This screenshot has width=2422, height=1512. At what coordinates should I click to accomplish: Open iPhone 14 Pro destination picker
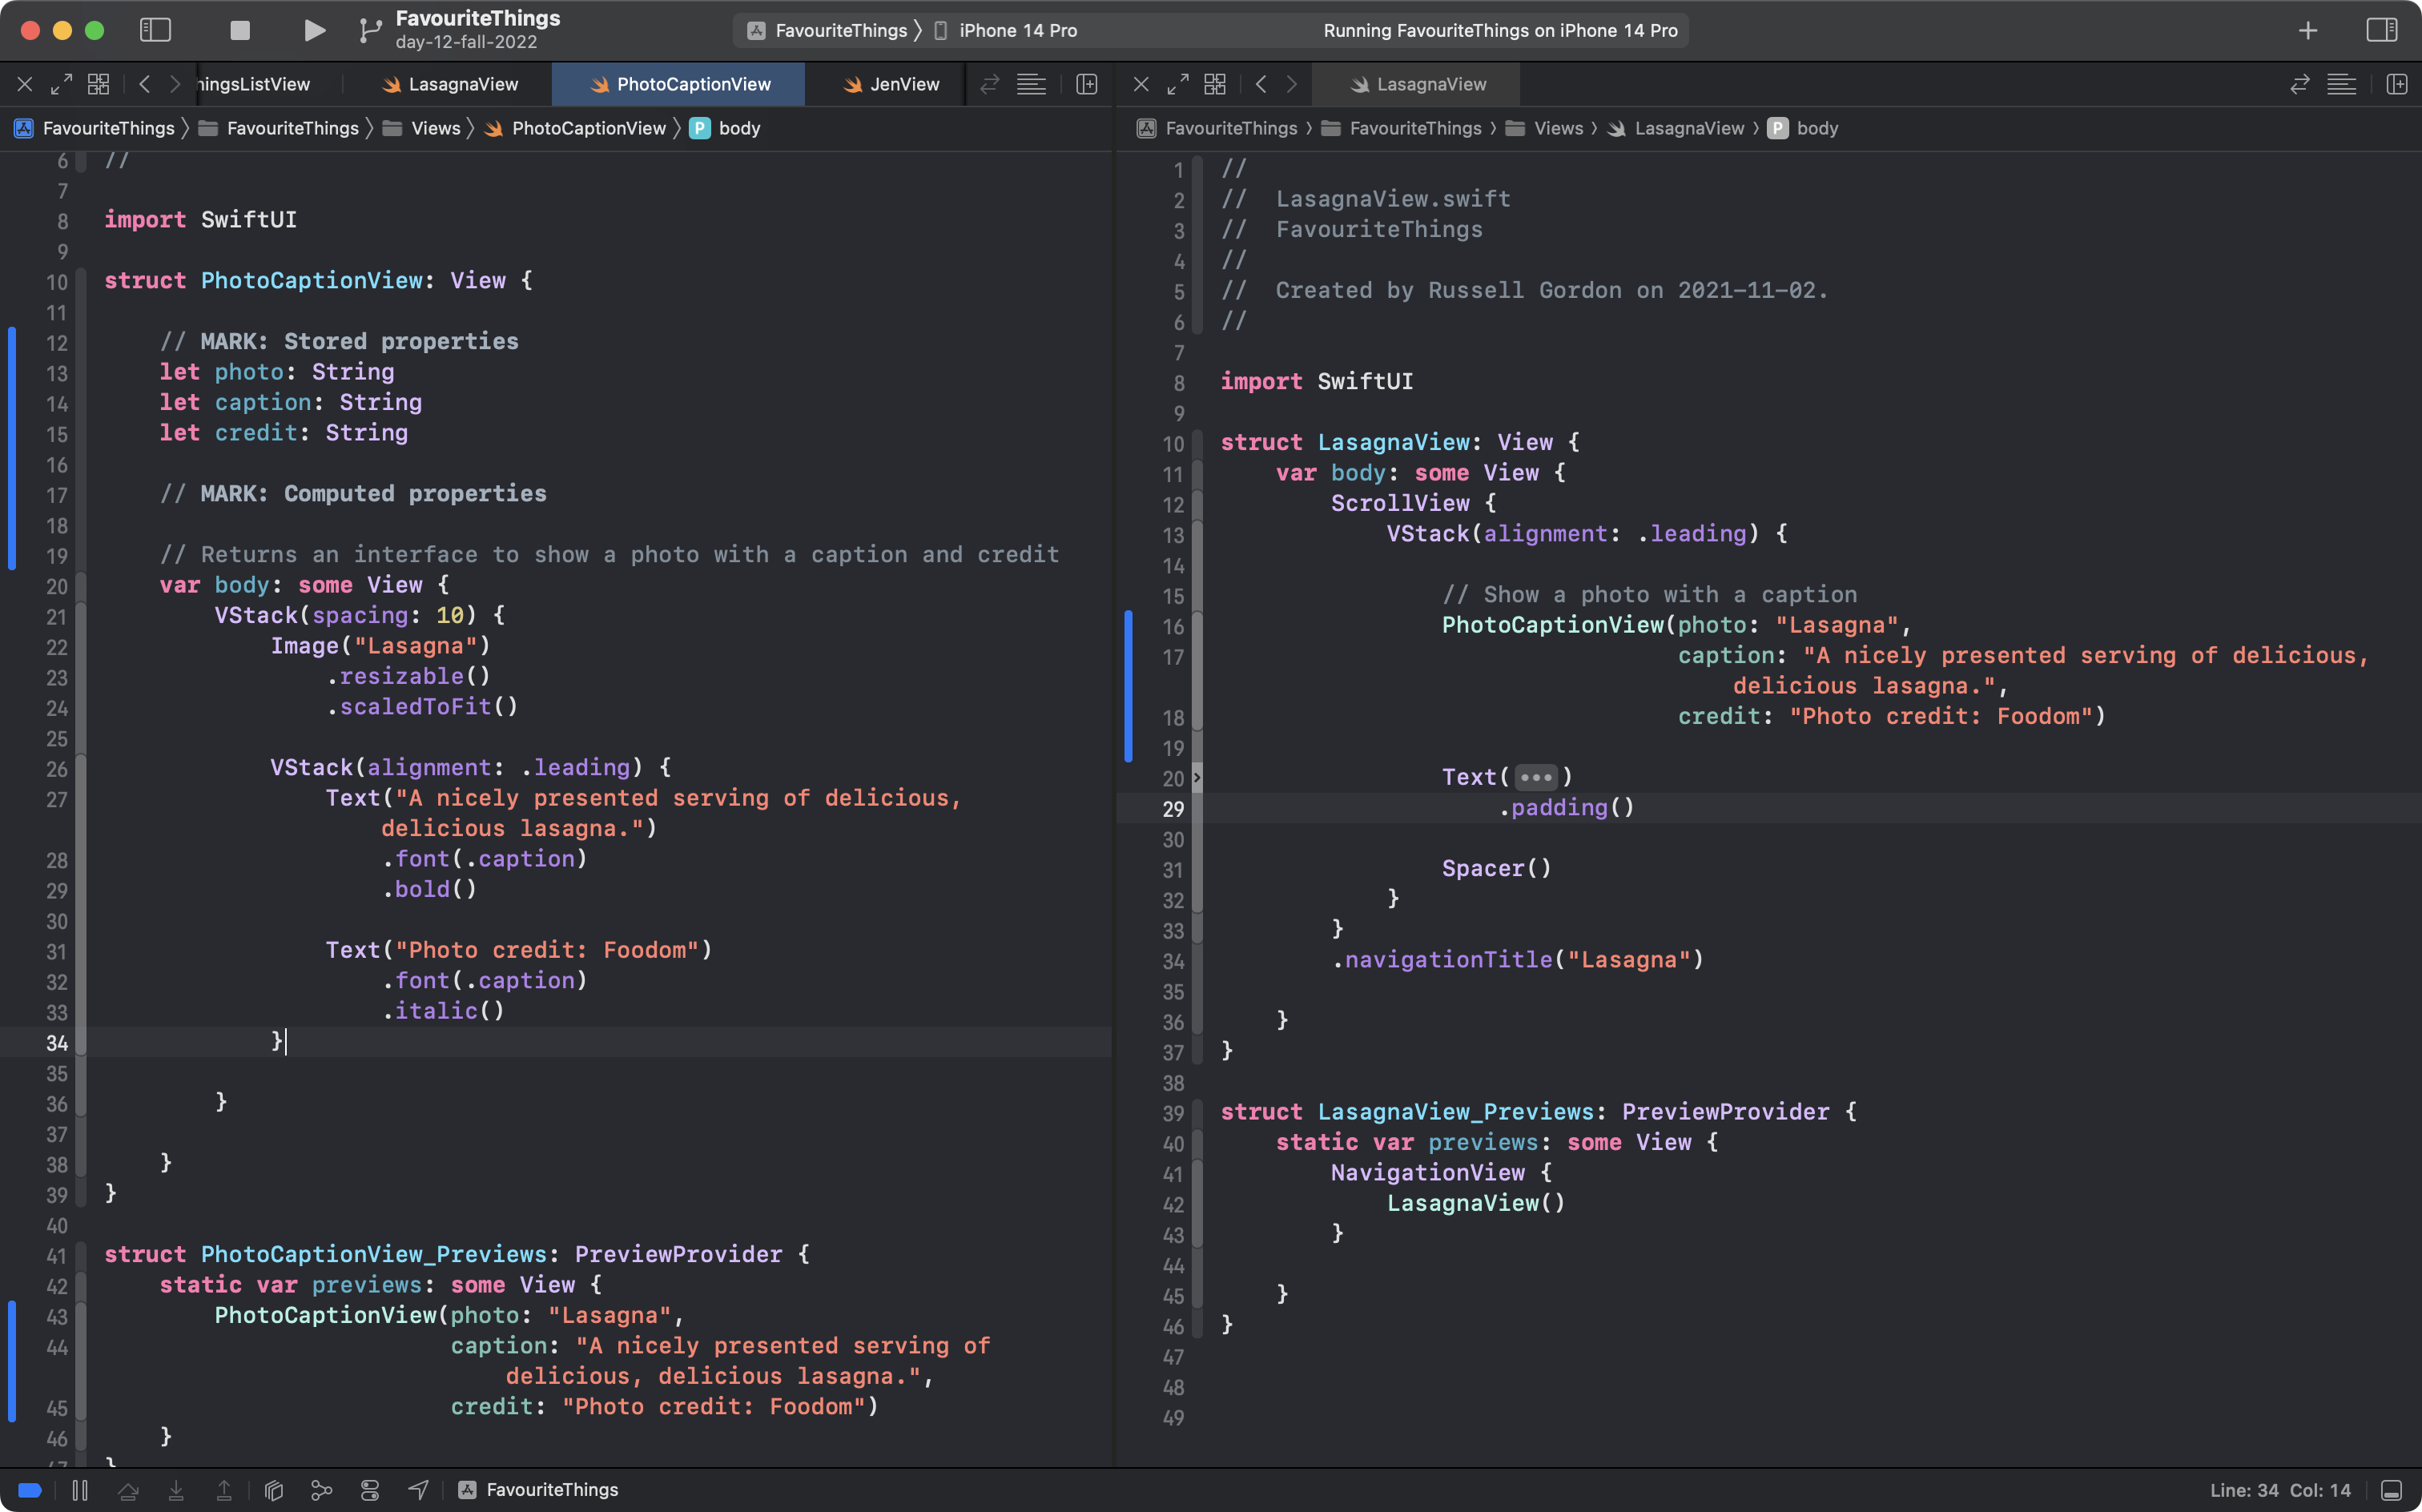(x=1017, y=30)
